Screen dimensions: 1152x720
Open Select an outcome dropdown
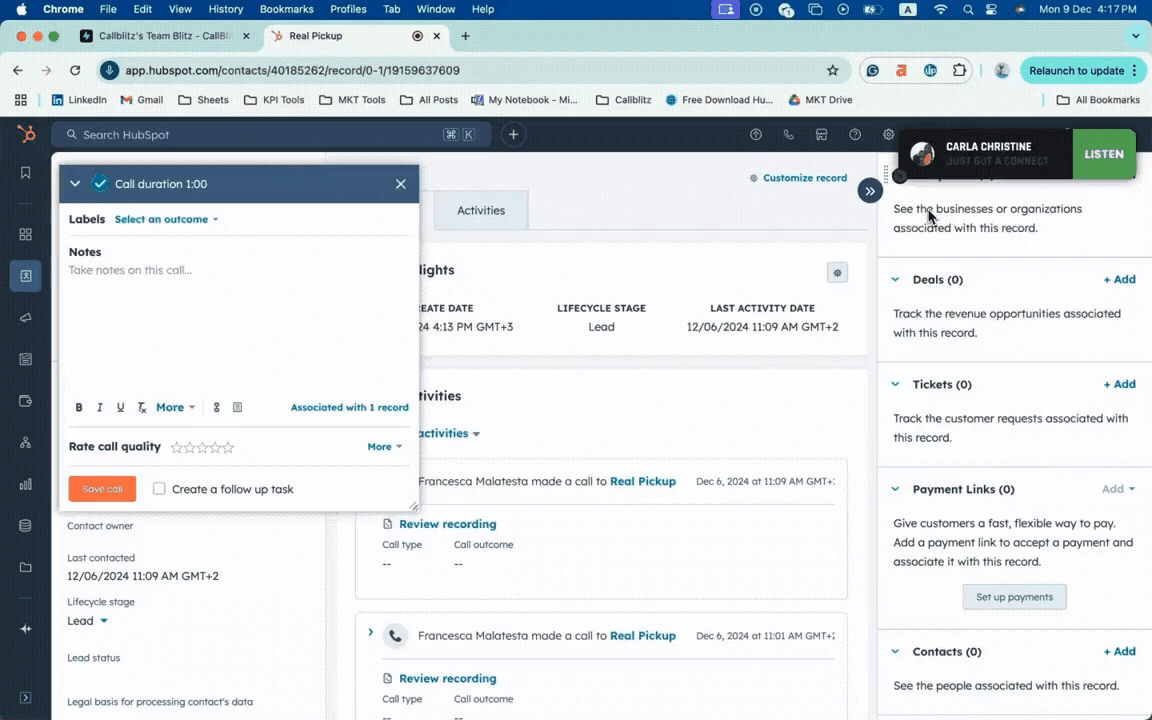[x=167, y=219]
